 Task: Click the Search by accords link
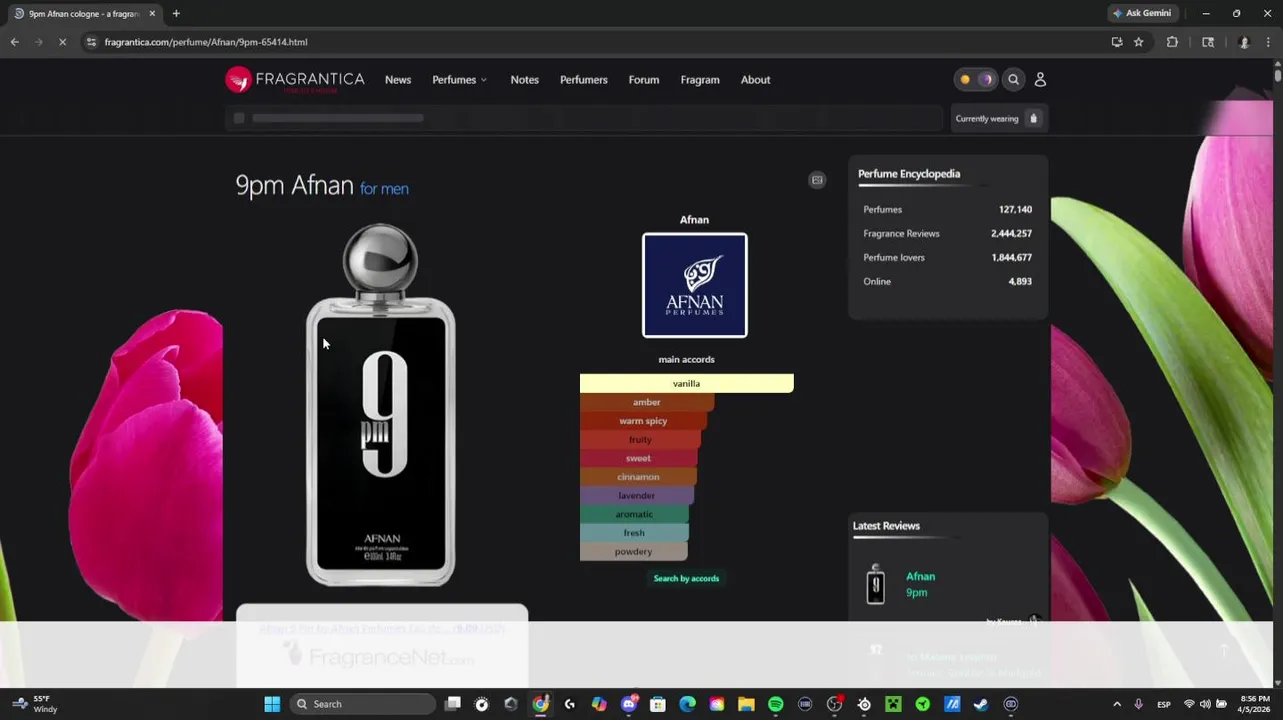(686, 578)
